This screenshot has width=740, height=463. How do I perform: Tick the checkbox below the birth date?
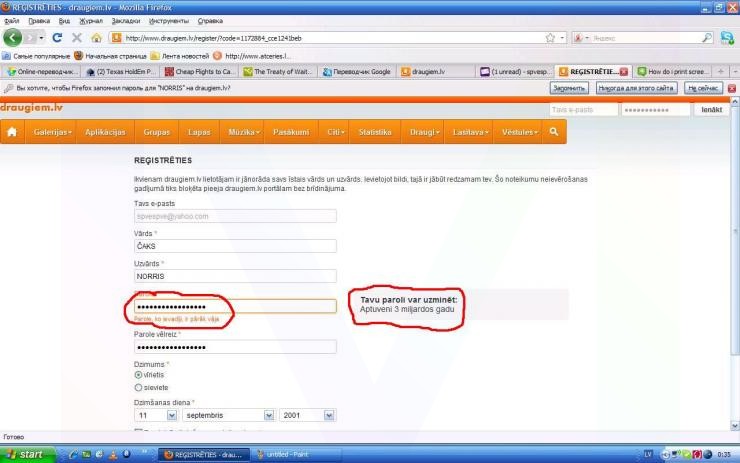click(x=138, y=431)
